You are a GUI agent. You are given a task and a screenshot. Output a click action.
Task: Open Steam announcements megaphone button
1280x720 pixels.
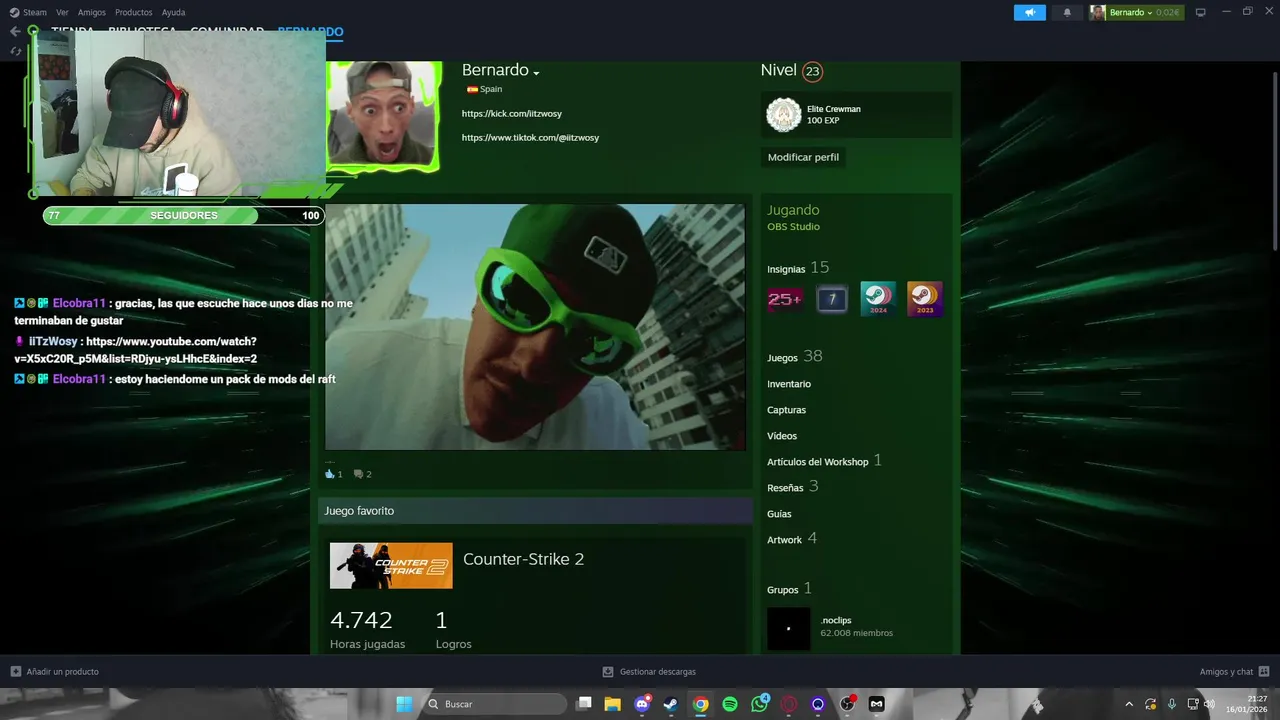click(1029, 12)
